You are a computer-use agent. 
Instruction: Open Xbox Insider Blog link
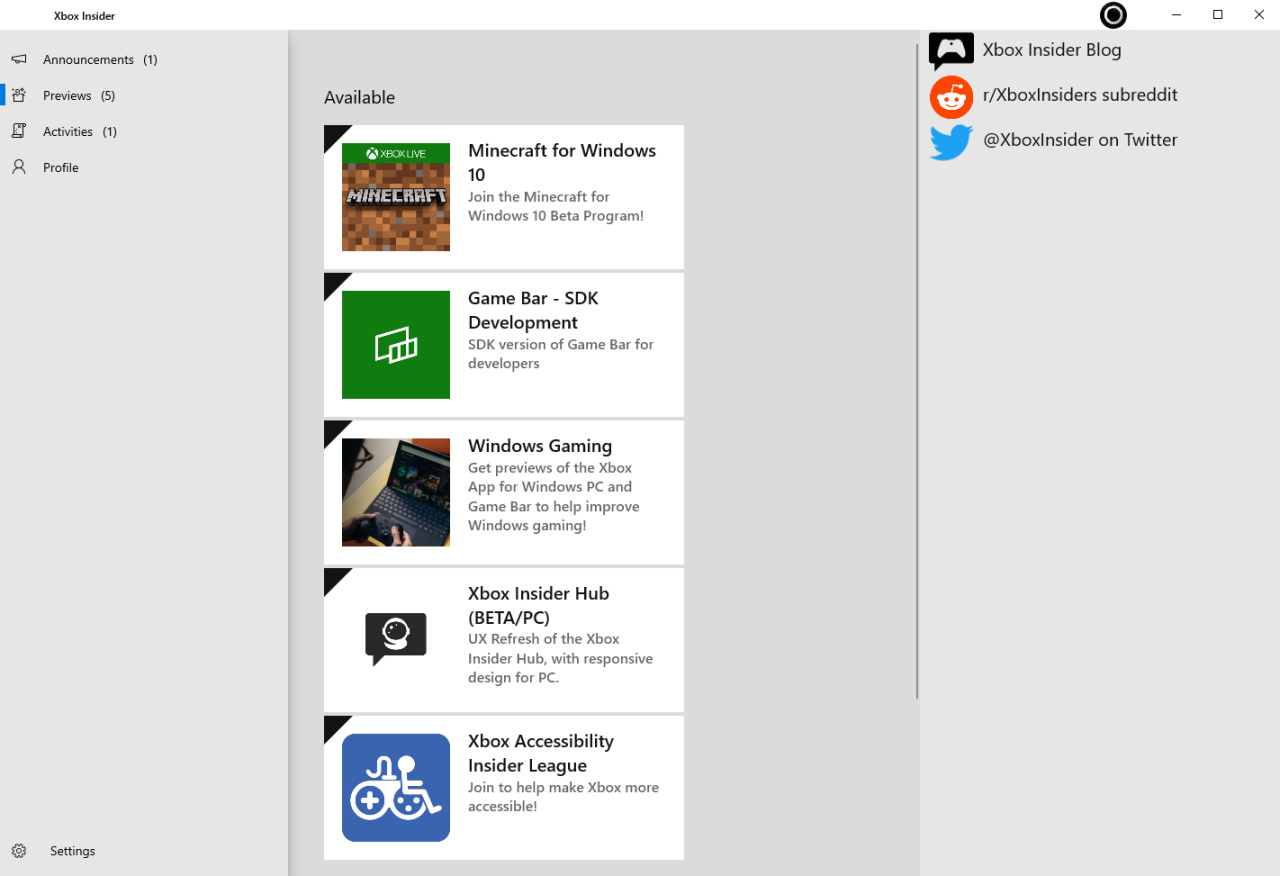1052,50
